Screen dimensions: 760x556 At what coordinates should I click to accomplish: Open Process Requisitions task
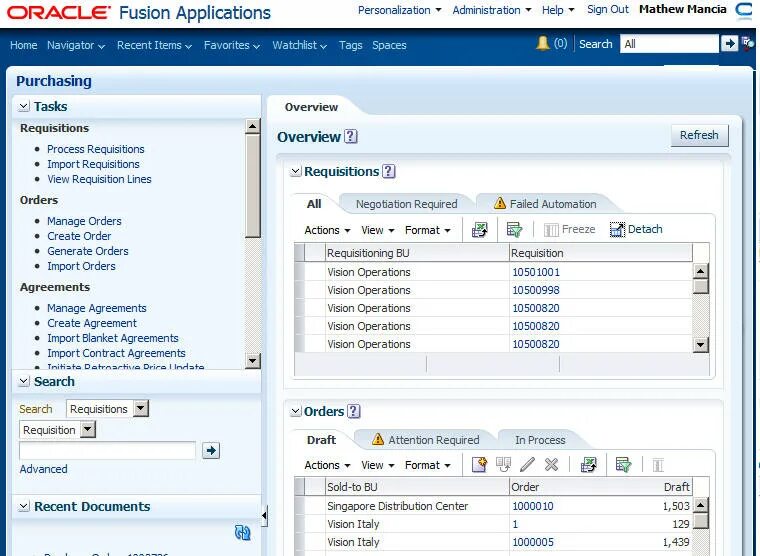(95, 149)
